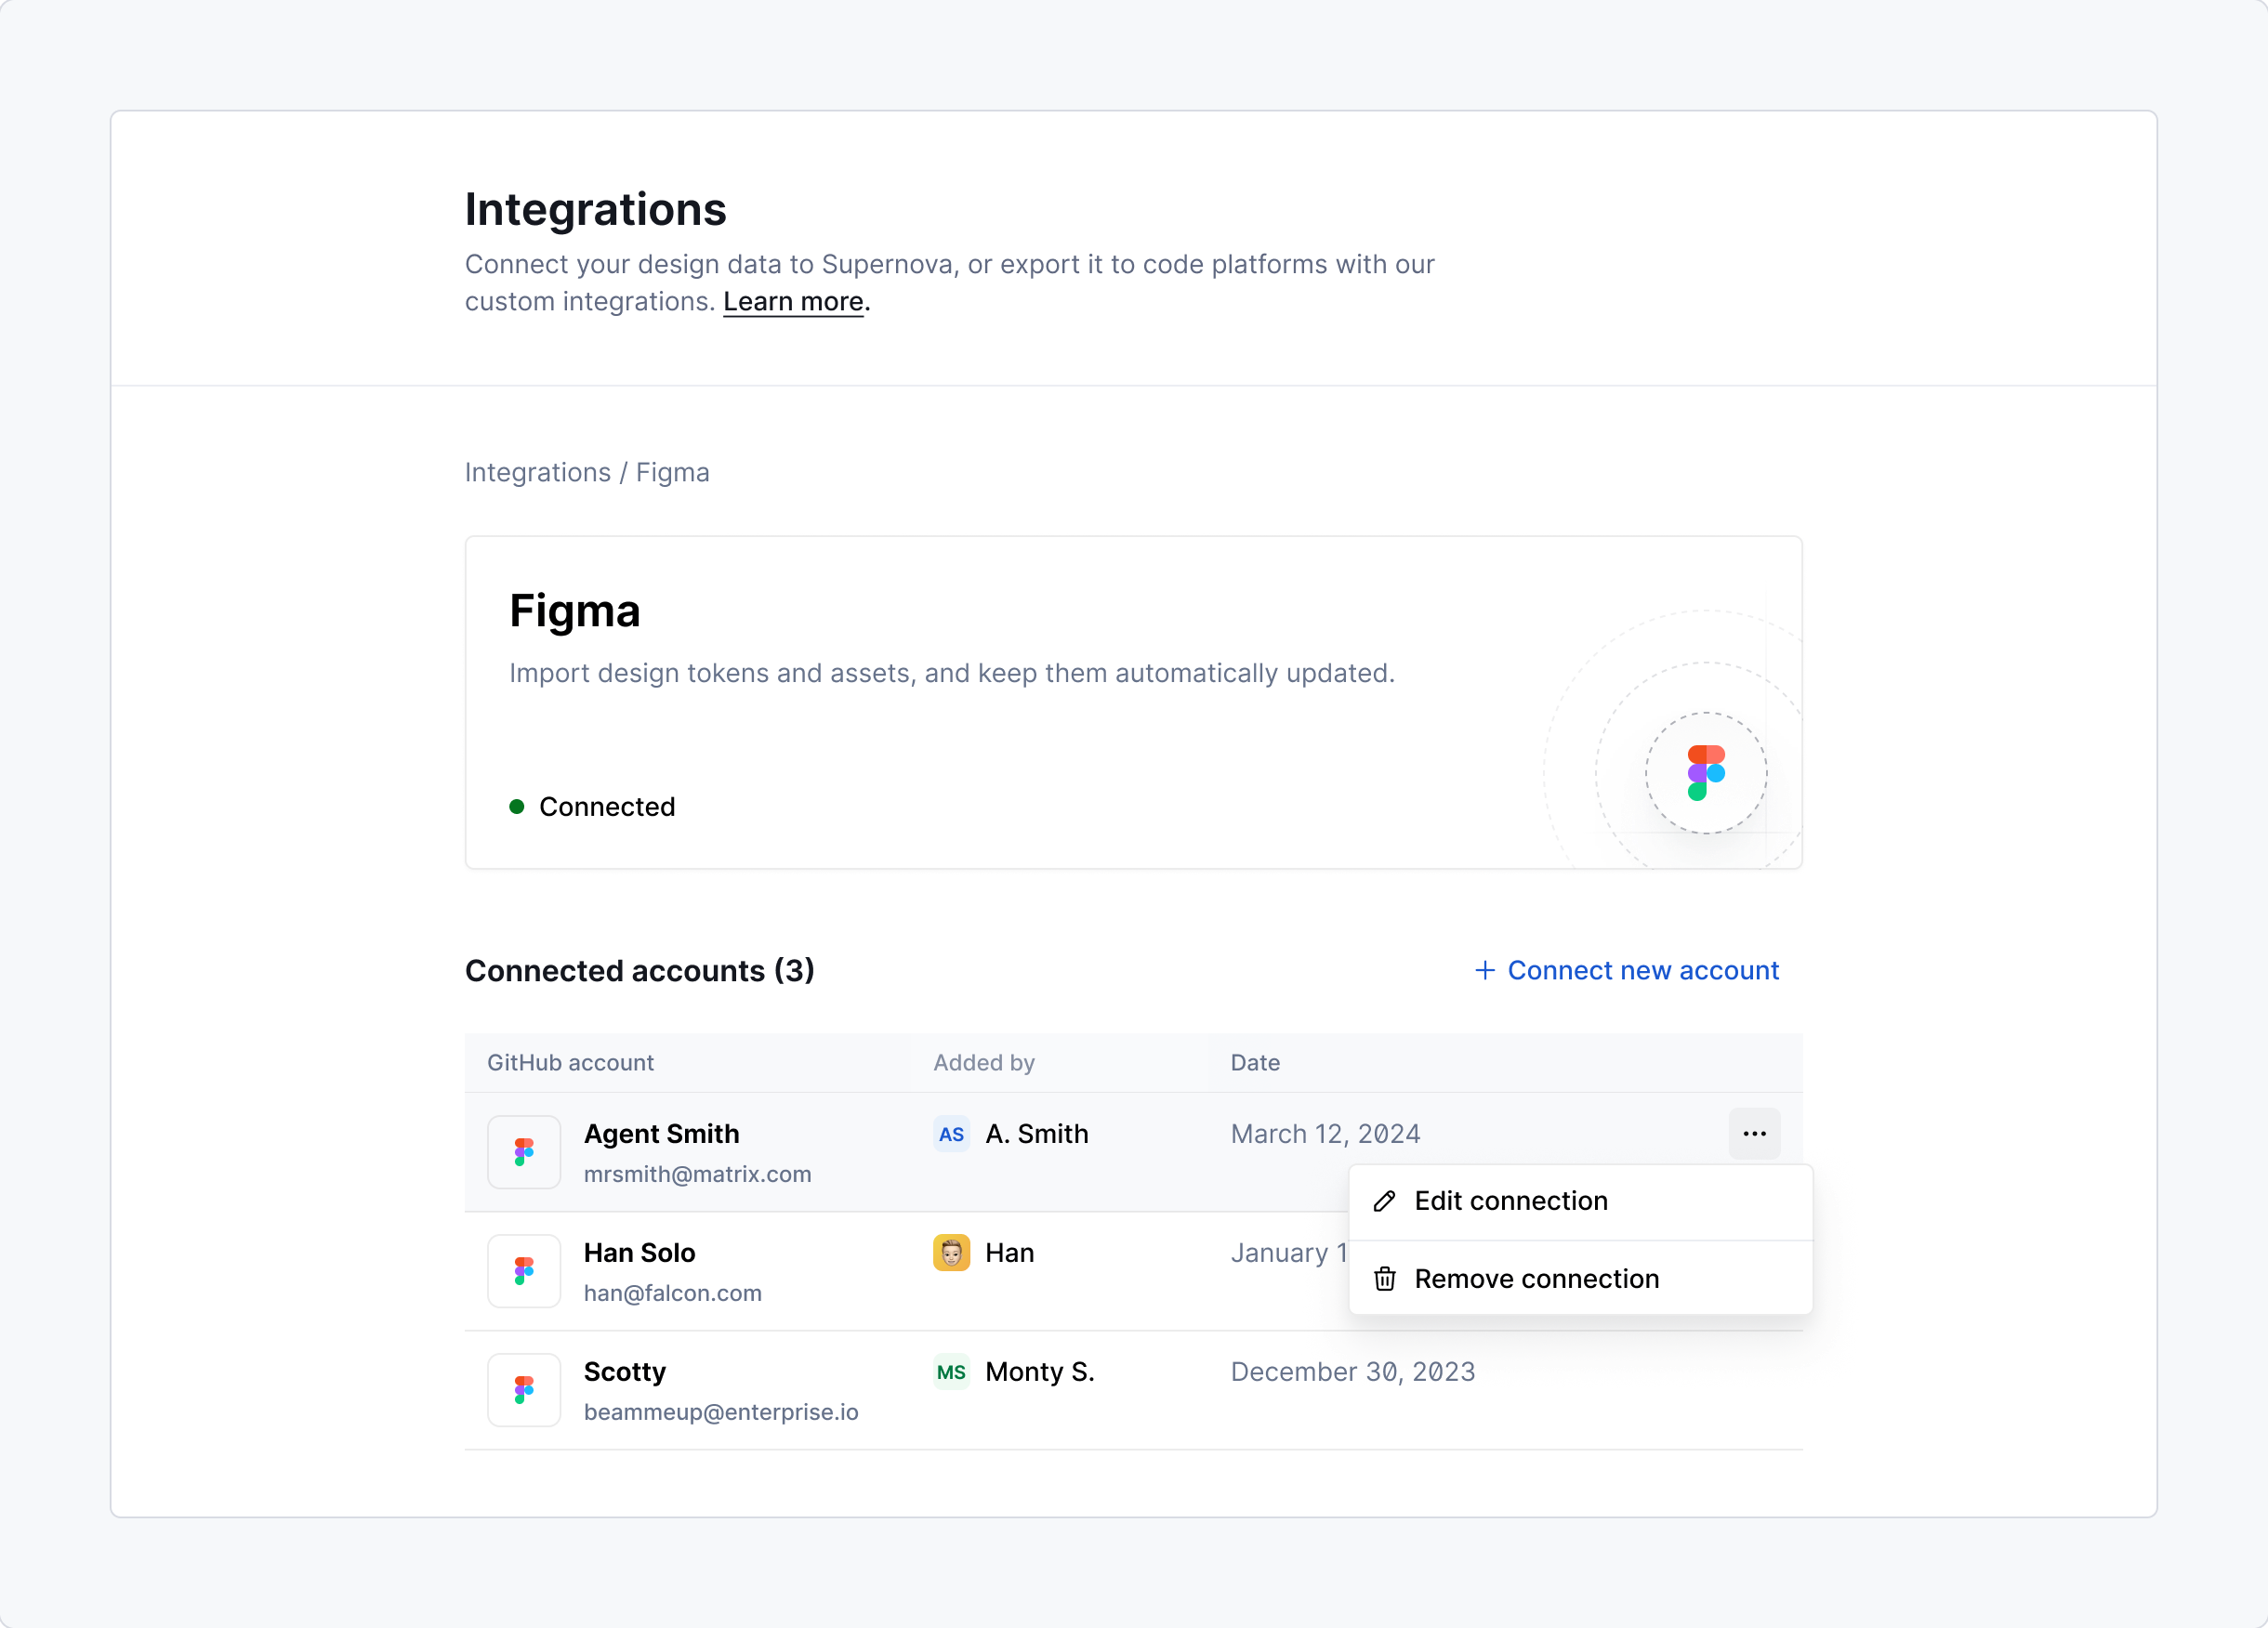This screenshot has height=1628, width=2268.
Task: Click the Integrations page heading
Action: [596, 209]
